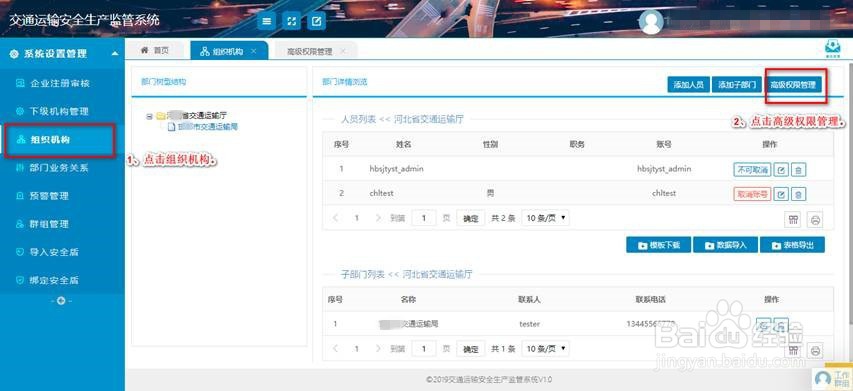Image resolution: width=853 pixels, height=391 pixels.
Task: Click the chltest name cell
Action: [x=381, y=193]
